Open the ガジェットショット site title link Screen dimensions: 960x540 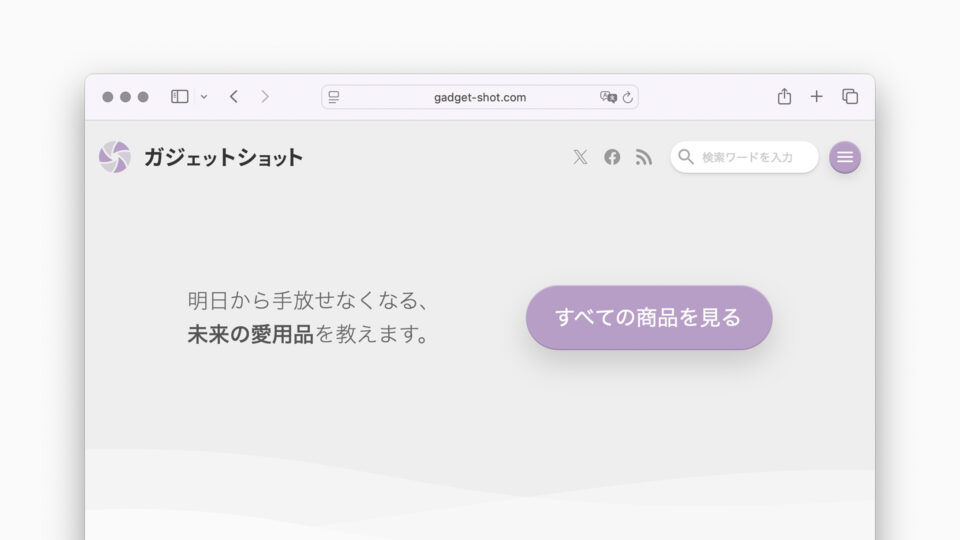223,157
